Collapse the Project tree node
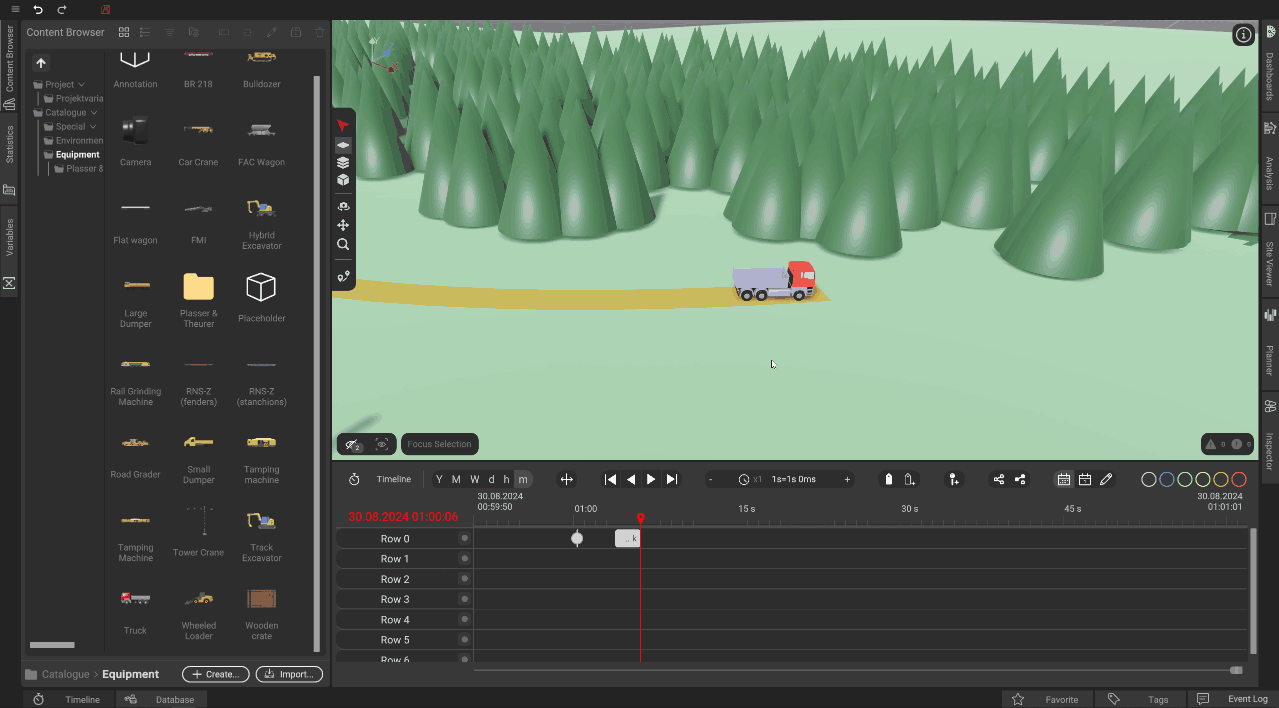 point(81,85)
